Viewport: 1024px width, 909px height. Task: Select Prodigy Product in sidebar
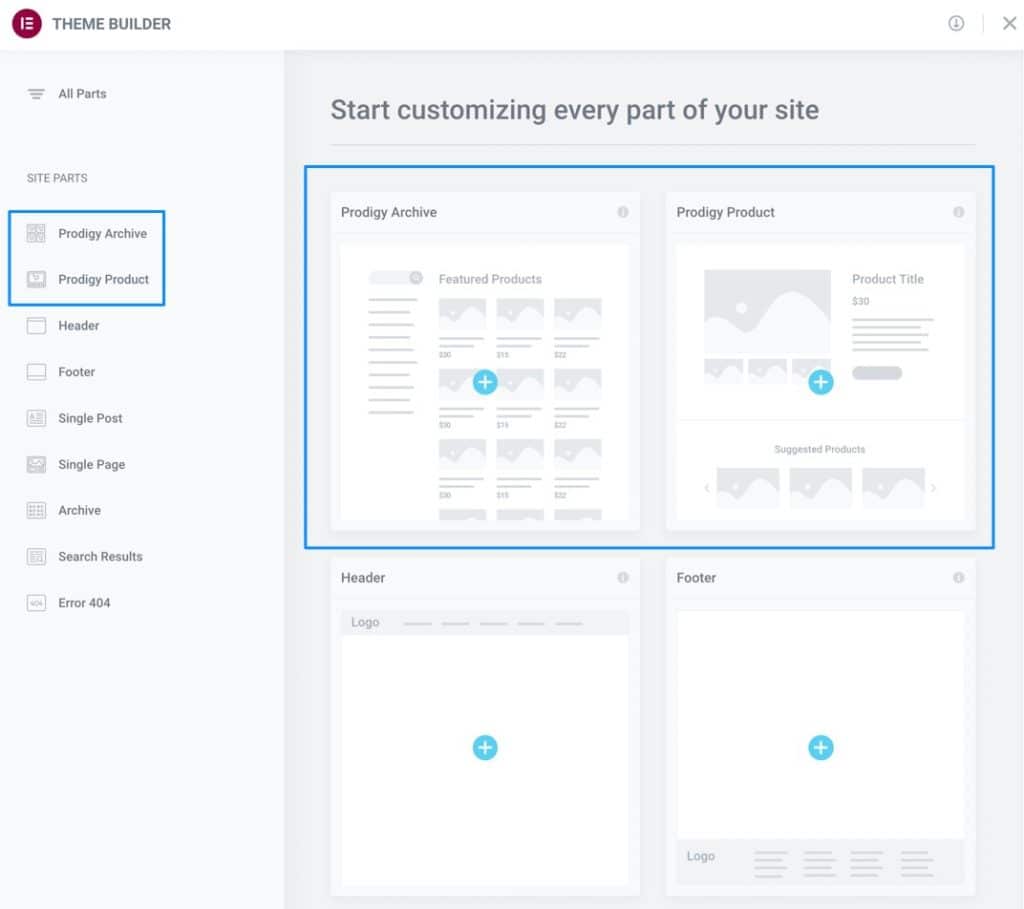pyautogui.click(x=103, y=279)
